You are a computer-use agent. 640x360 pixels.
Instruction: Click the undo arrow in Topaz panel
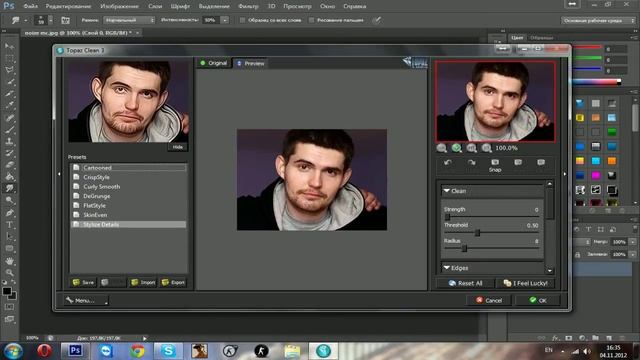(x=448, y=162)
